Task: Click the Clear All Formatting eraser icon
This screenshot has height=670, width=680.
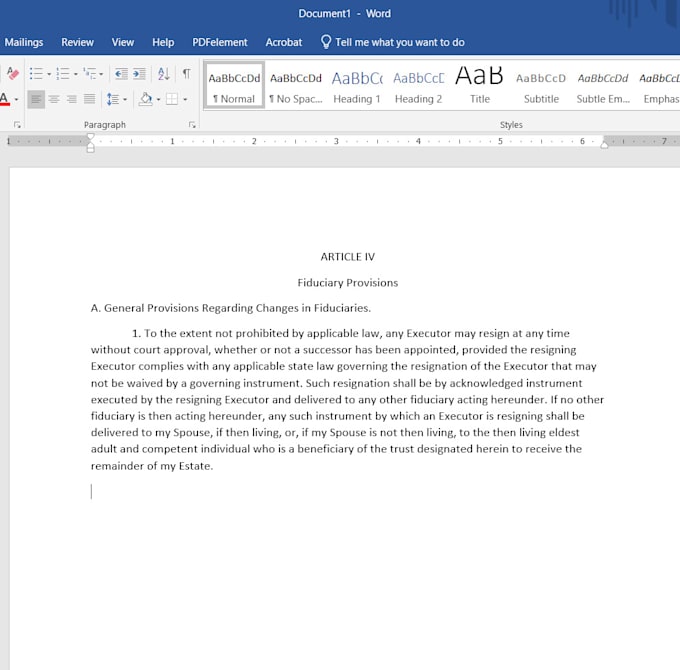Action: pyautogui.click(x=13, y=74)
